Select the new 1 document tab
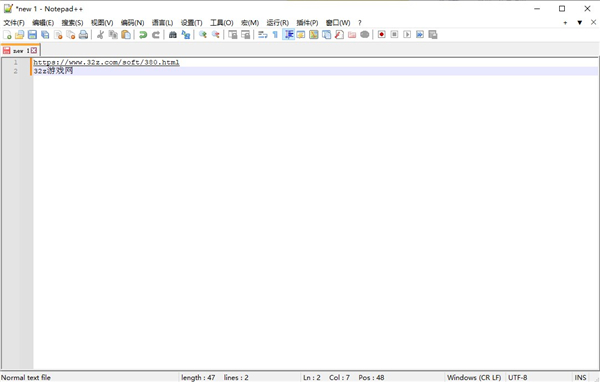 tap(20, 51)
